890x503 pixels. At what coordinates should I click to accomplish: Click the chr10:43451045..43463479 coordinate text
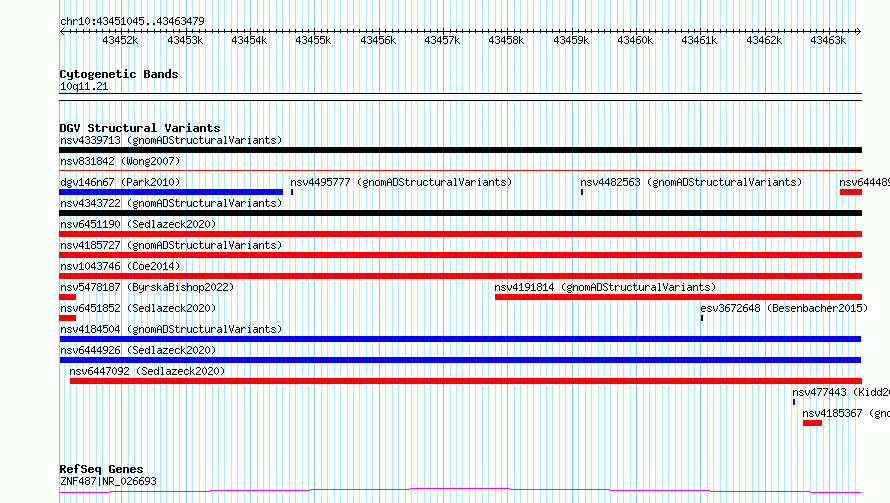pyautogui.click(x=132, y=21)
